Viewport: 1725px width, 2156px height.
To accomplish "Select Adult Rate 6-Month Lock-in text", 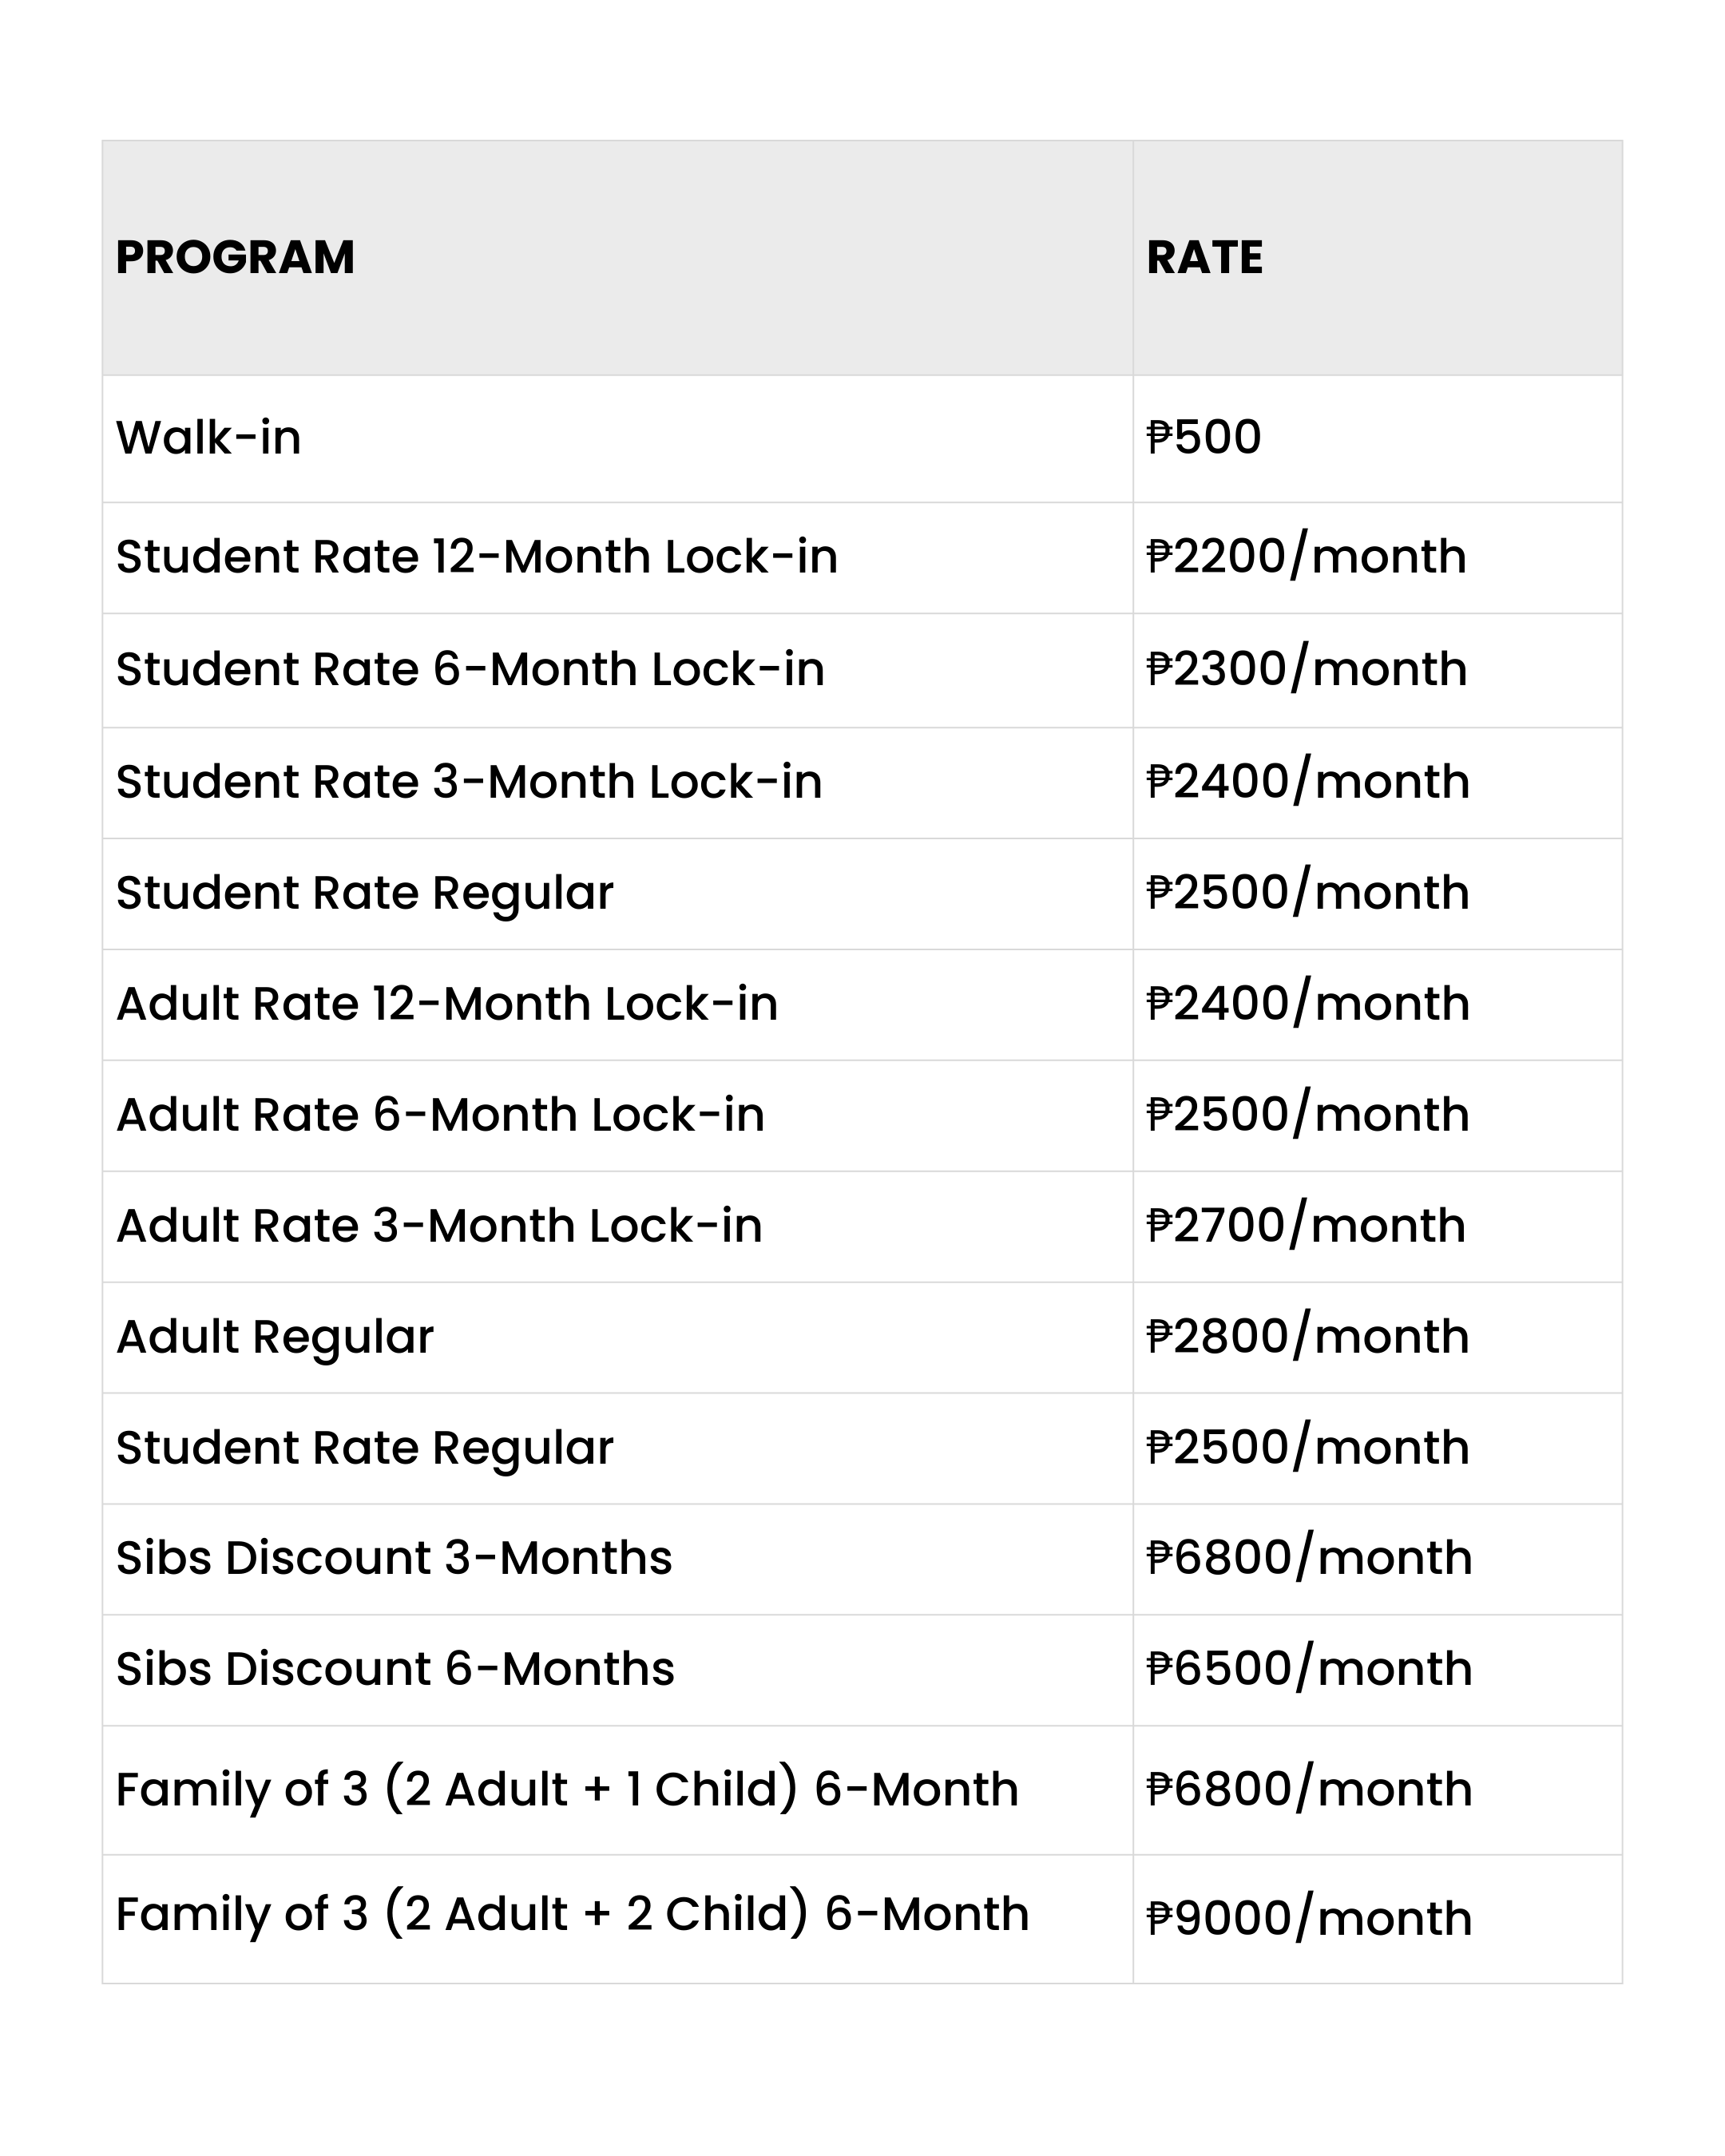I will (x=440, y=1115).
